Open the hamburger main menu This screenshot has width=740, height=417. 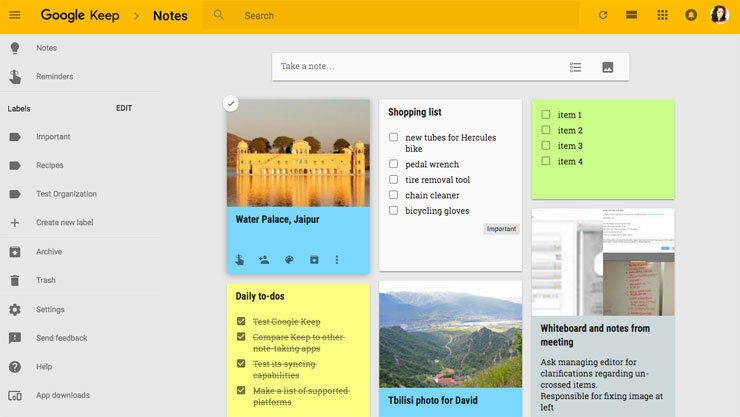click(15, 15)
